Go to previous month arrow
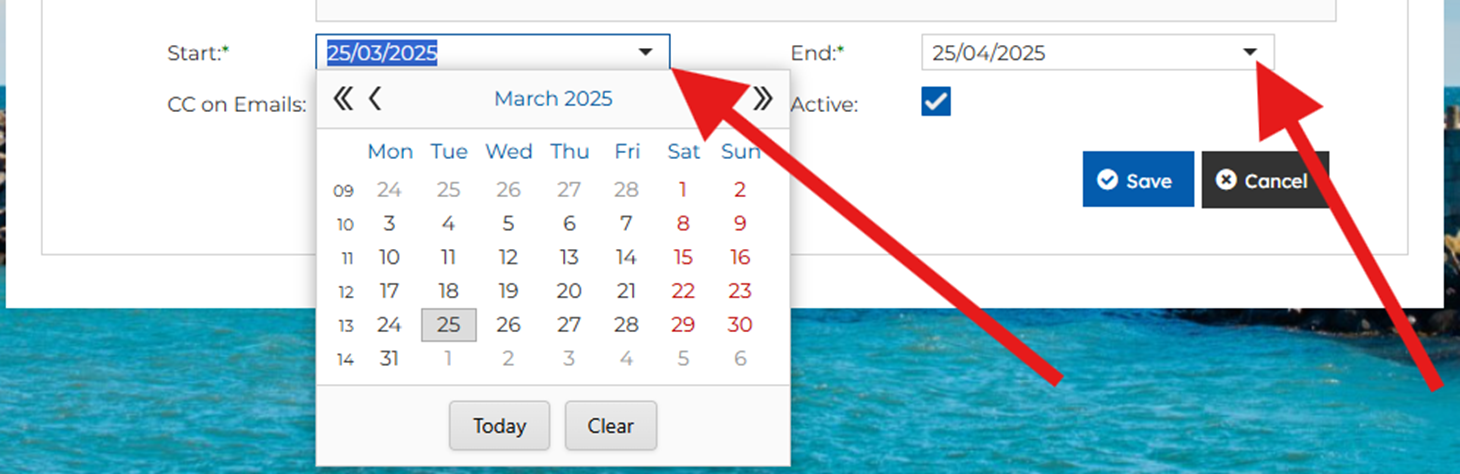The height and width of the screenshot is (474, 1460). pyautogui.click(x=375, y=98)
